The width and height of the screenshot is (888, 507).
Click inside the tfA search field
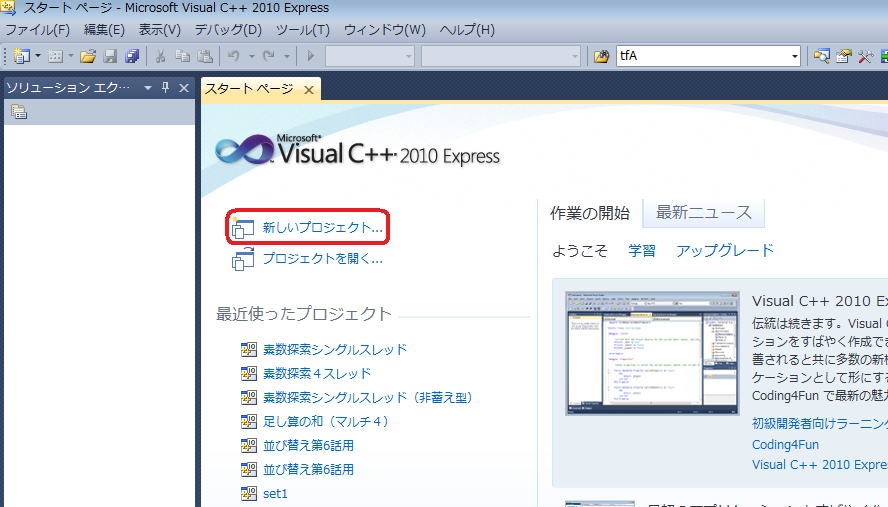(702, 56)
